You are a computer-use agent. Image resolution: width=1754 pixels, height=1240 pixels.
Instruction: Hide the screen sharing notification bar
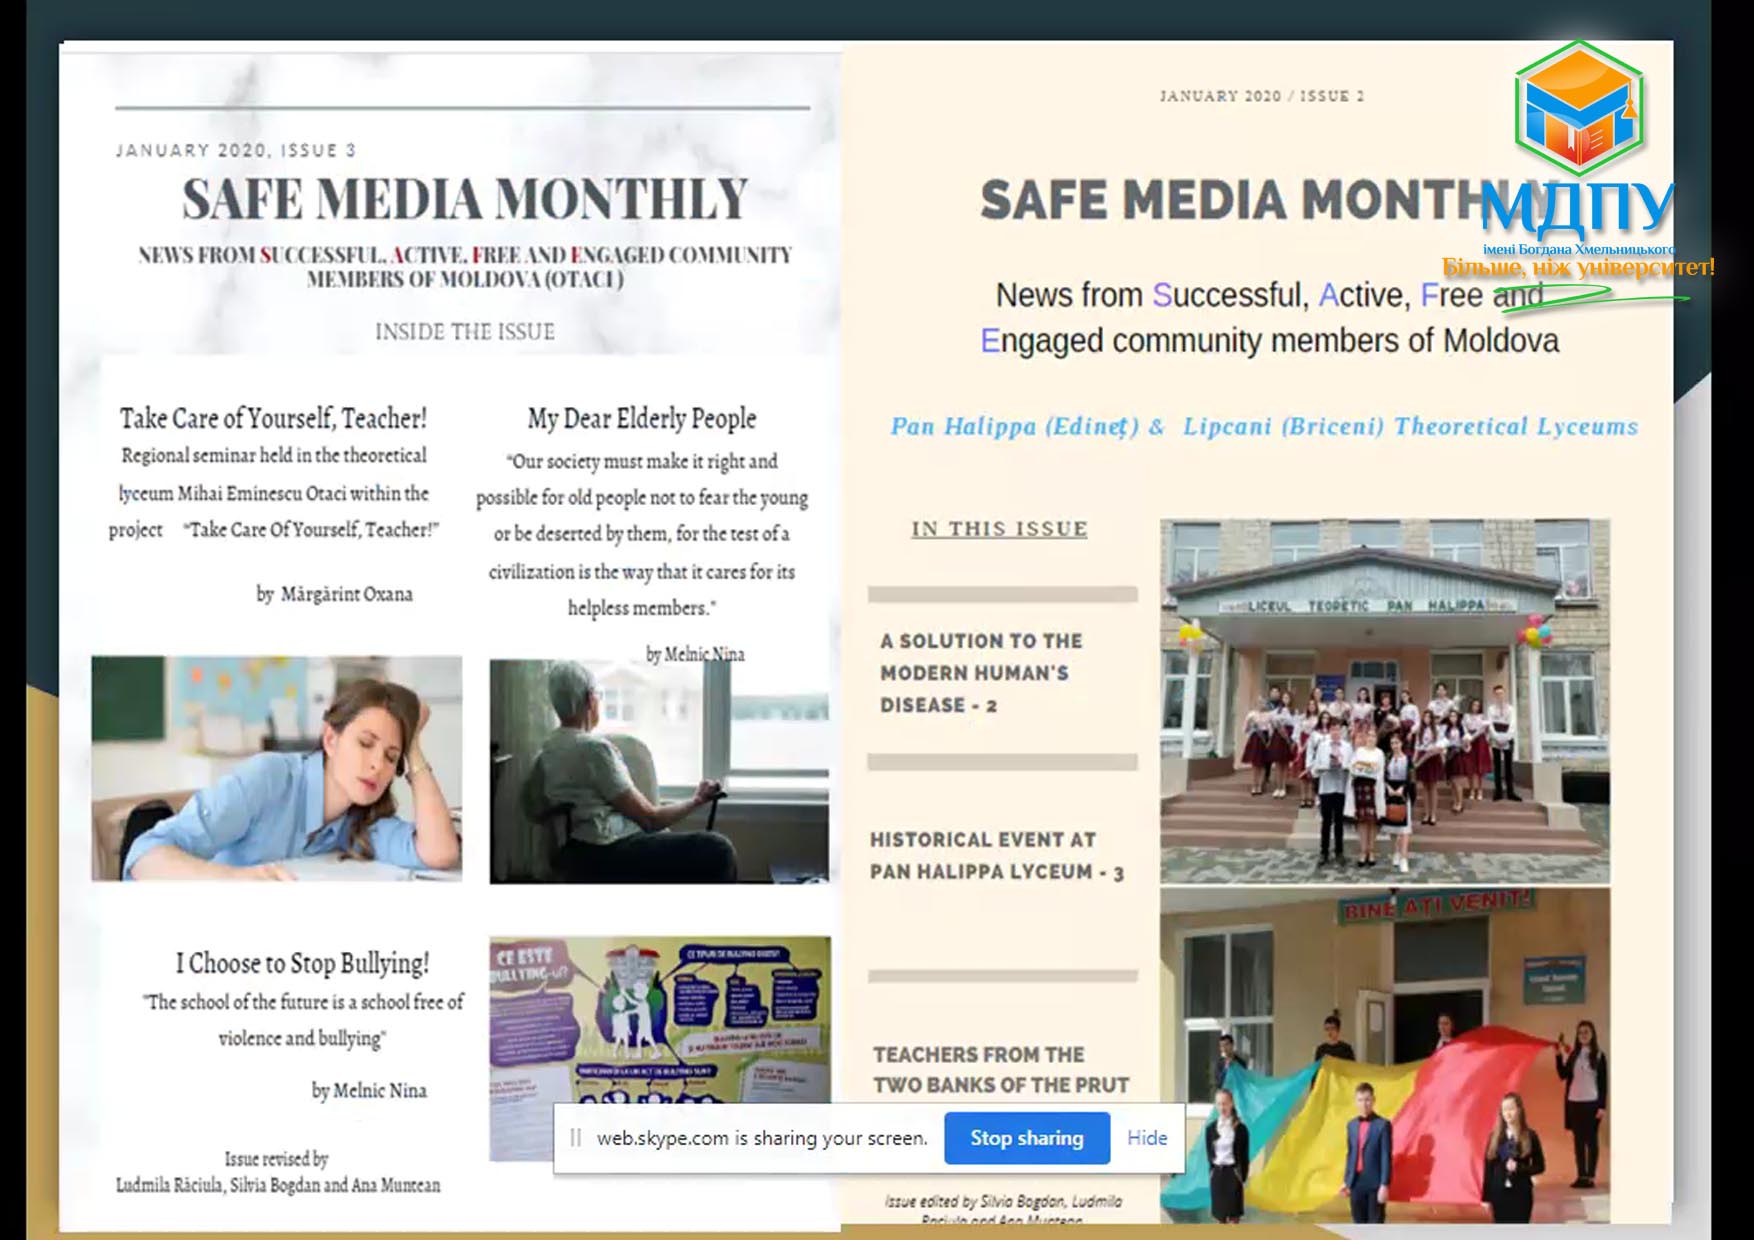pyautogui.click(x=1146, y=1138)
